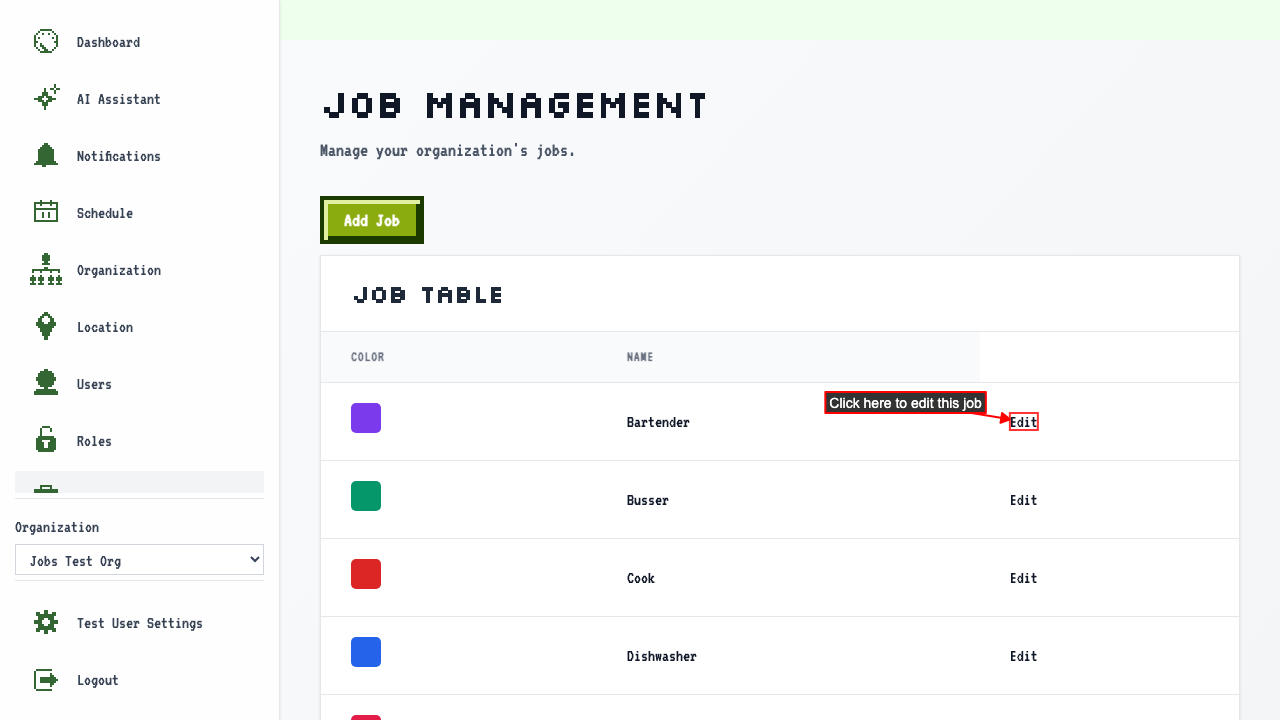Open the Organization dropdown showing Jobs Test Org
1280x720 pixels.
point(139,560)
